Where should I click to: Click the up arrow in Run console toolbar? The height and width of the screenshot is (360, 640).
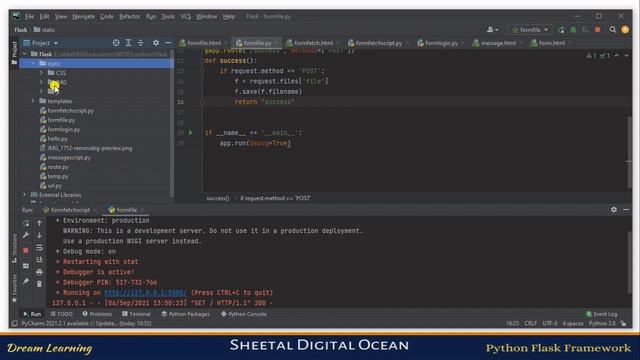[39, 223]
